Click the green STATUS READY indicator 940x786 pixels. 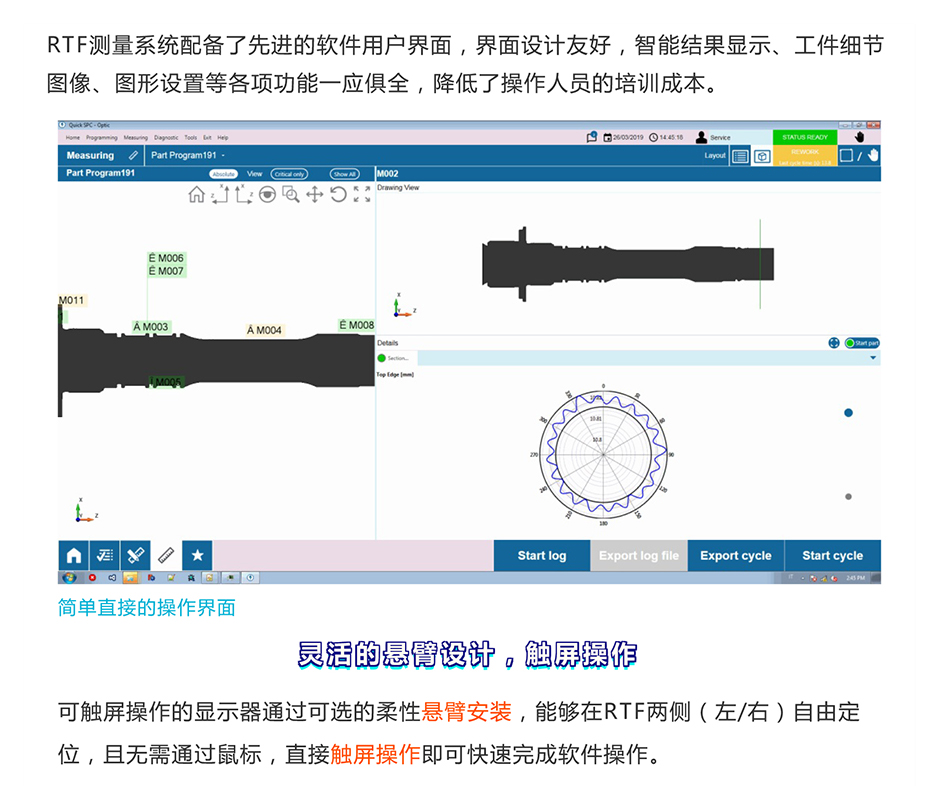[x=805, y=137]
